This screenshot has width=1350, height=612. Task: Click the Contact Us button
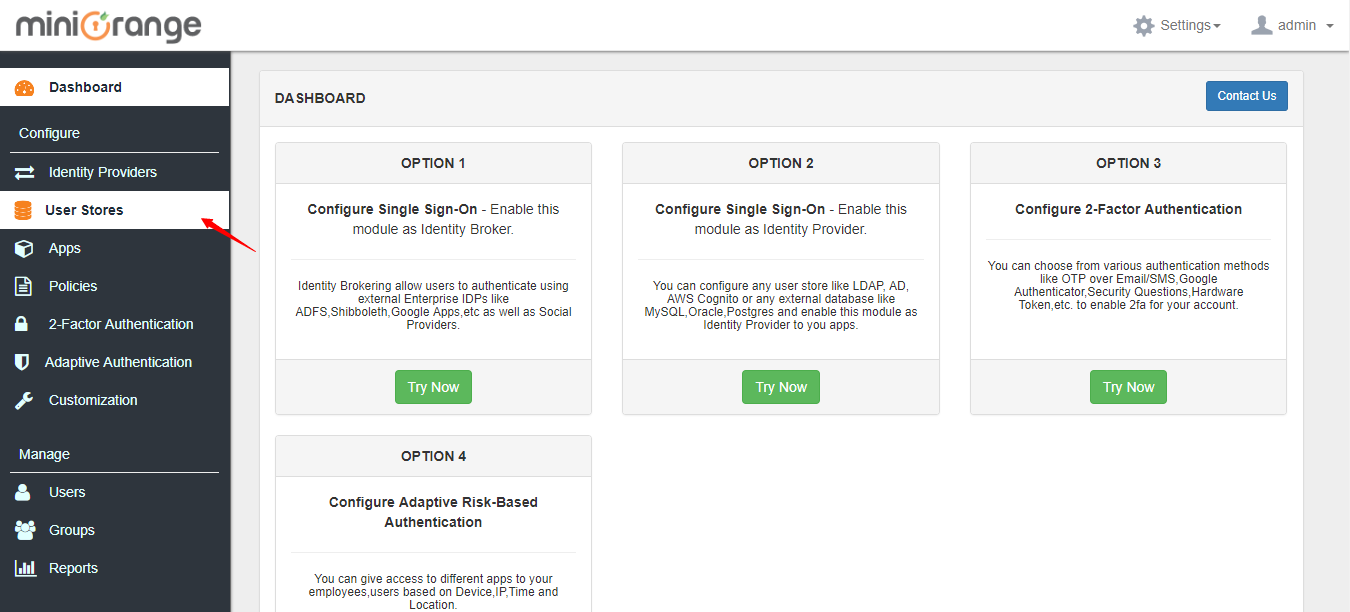[x=1246, y=95]
